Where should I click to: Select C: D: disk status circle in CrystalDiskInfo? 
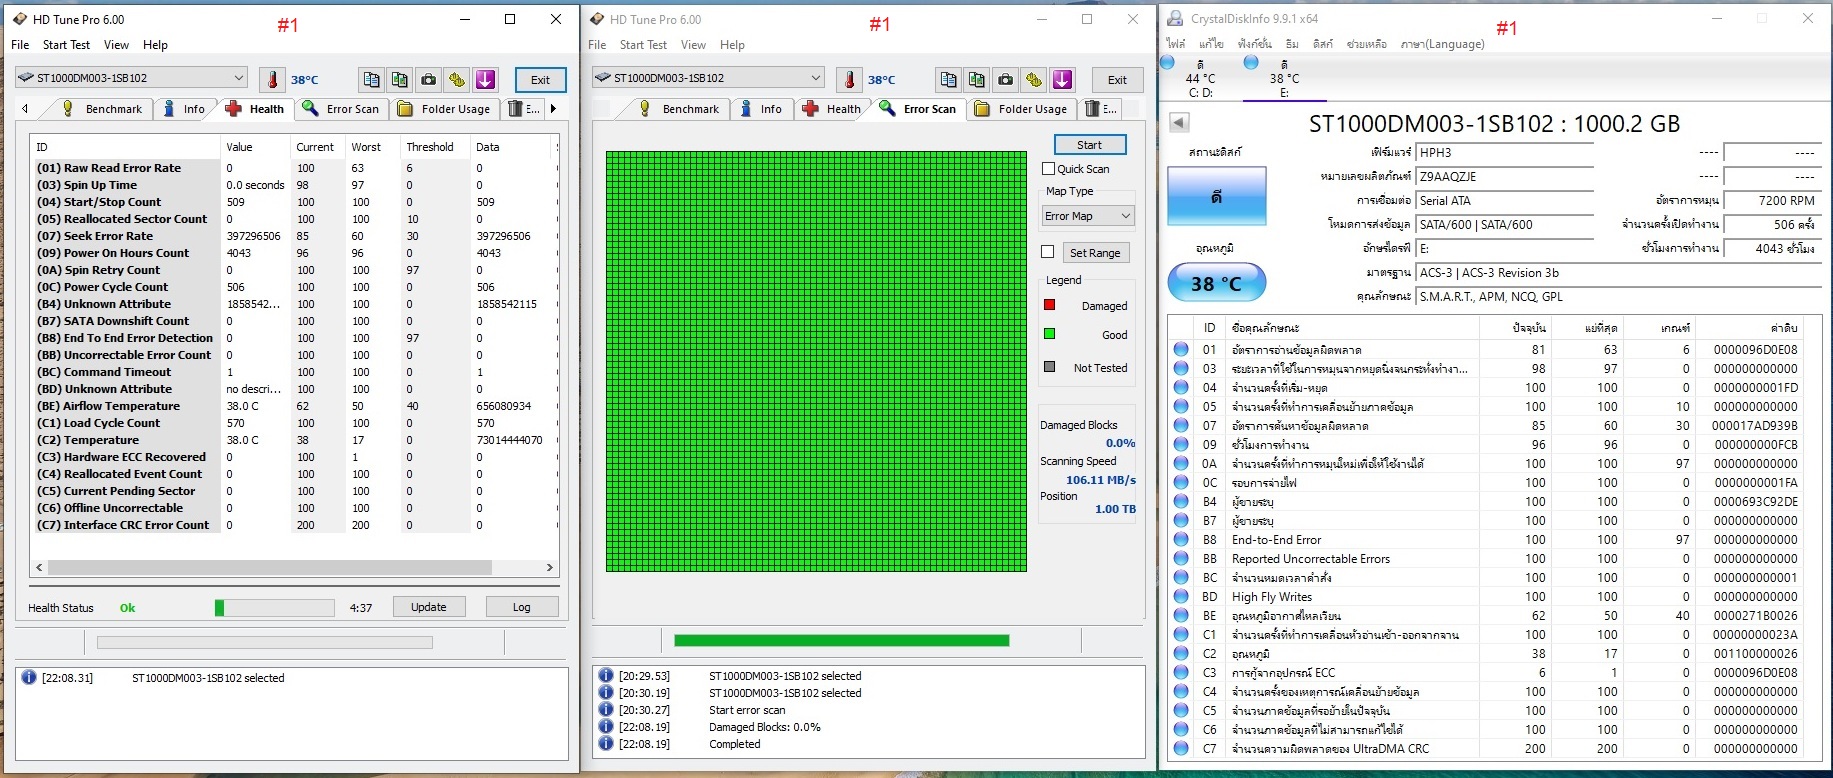pyautogui.click(x=1167, y=62)
